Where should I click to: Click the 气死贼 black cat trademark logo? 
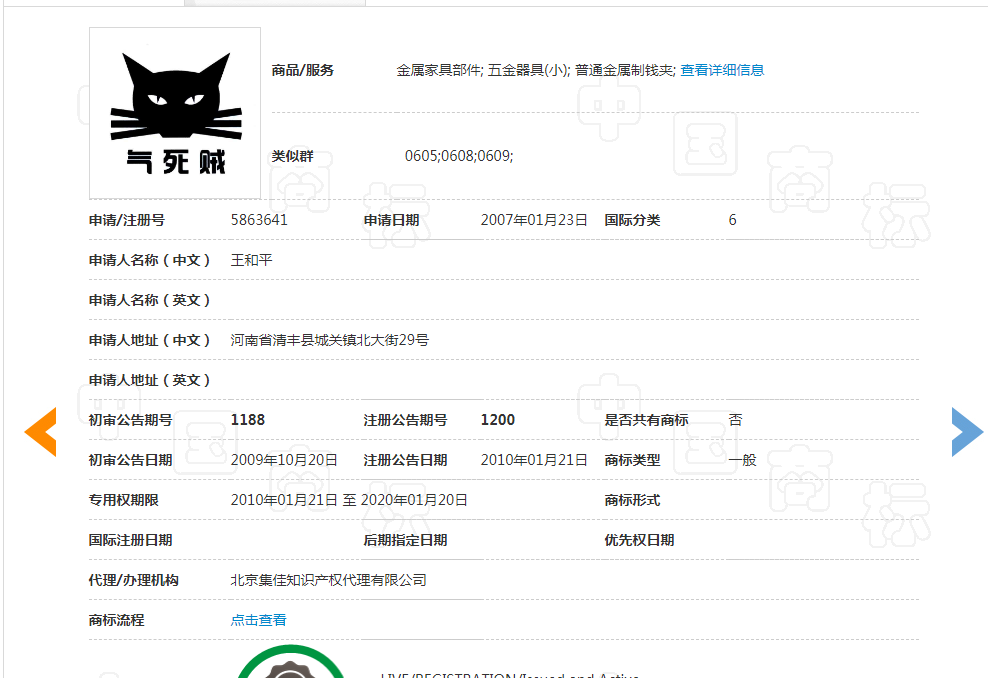coord(174,112)
